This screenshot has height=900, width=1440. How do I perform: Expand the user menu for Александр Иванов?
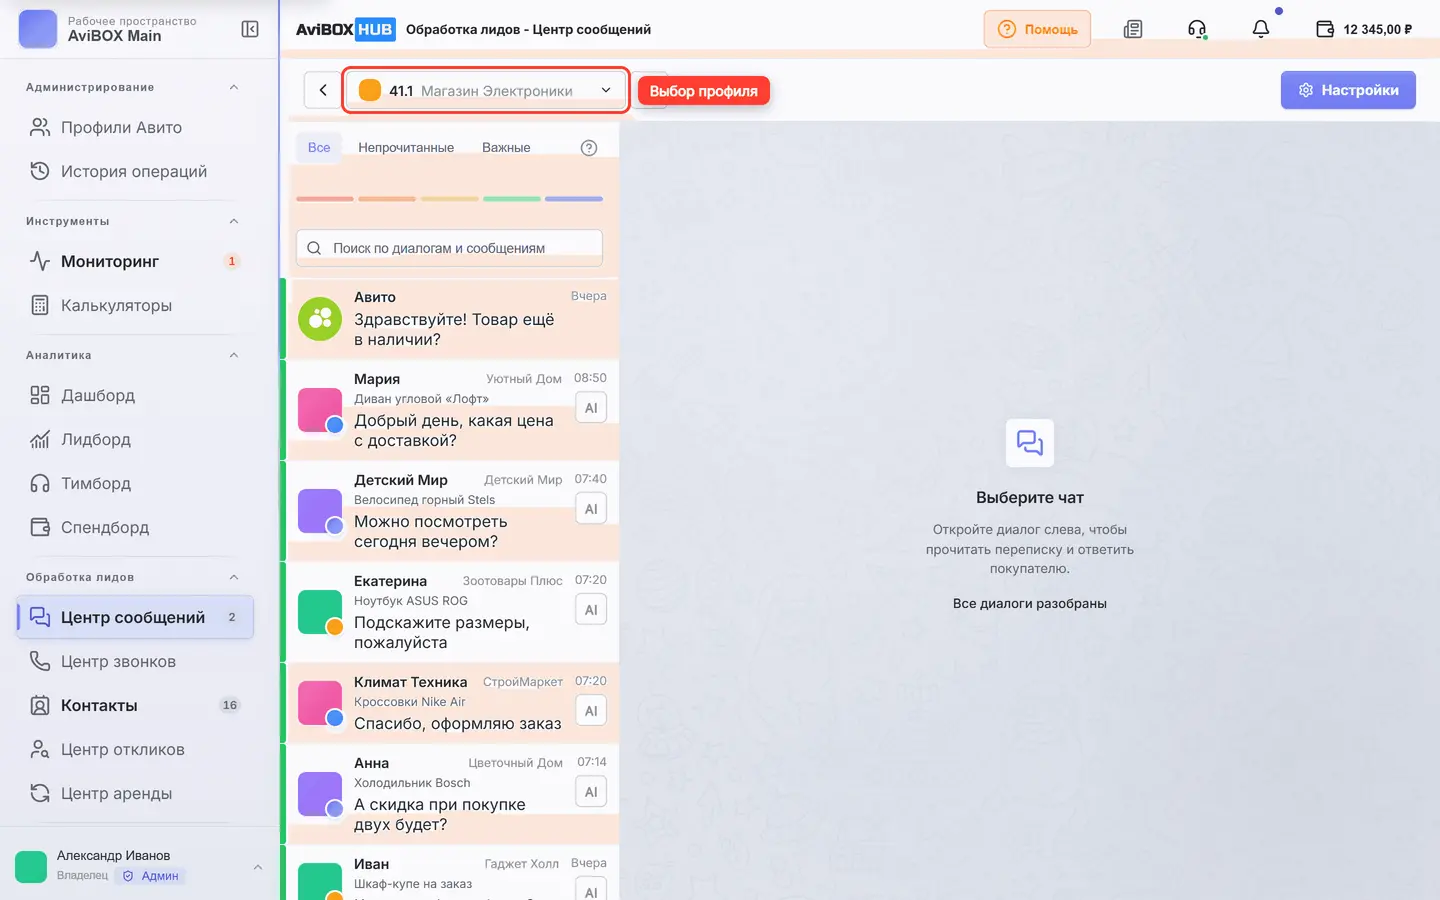pyautogui.click(x=258, y=867)
